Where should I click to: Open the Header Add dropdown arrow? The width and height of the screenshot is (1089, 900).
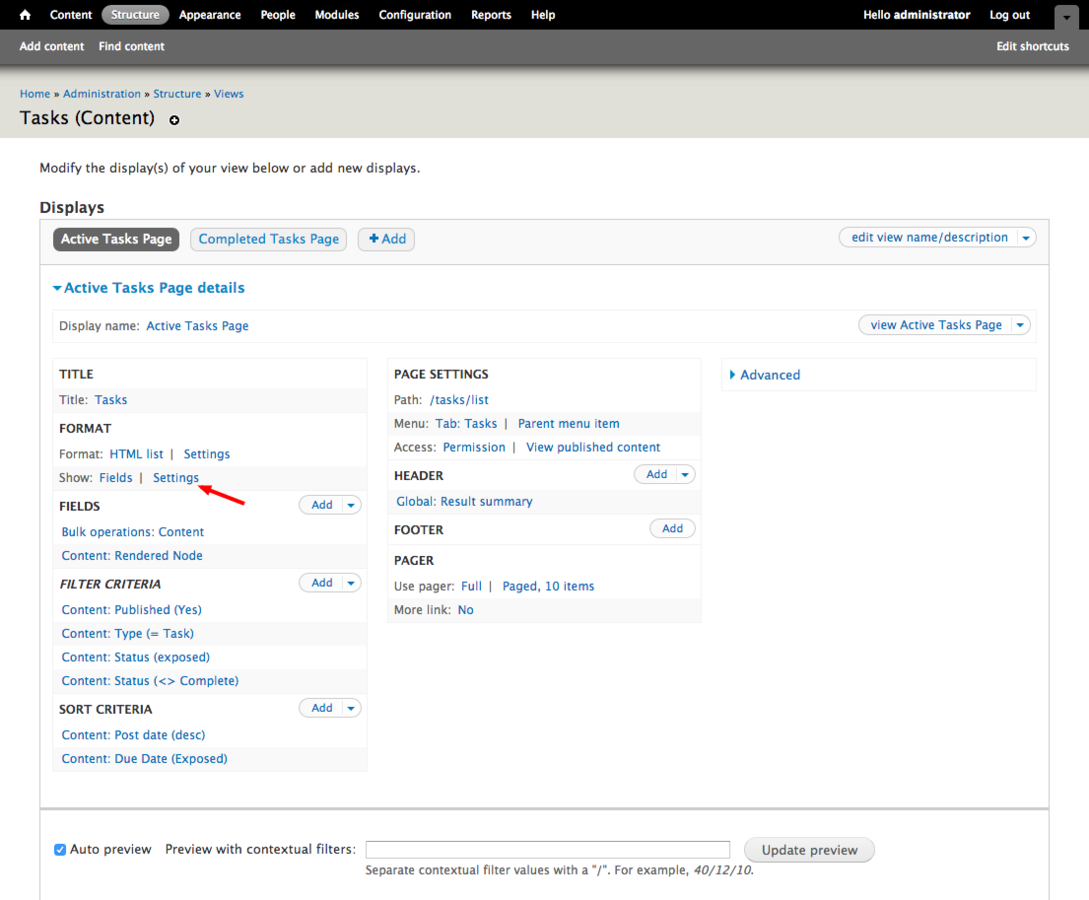[x=685, y=474]
